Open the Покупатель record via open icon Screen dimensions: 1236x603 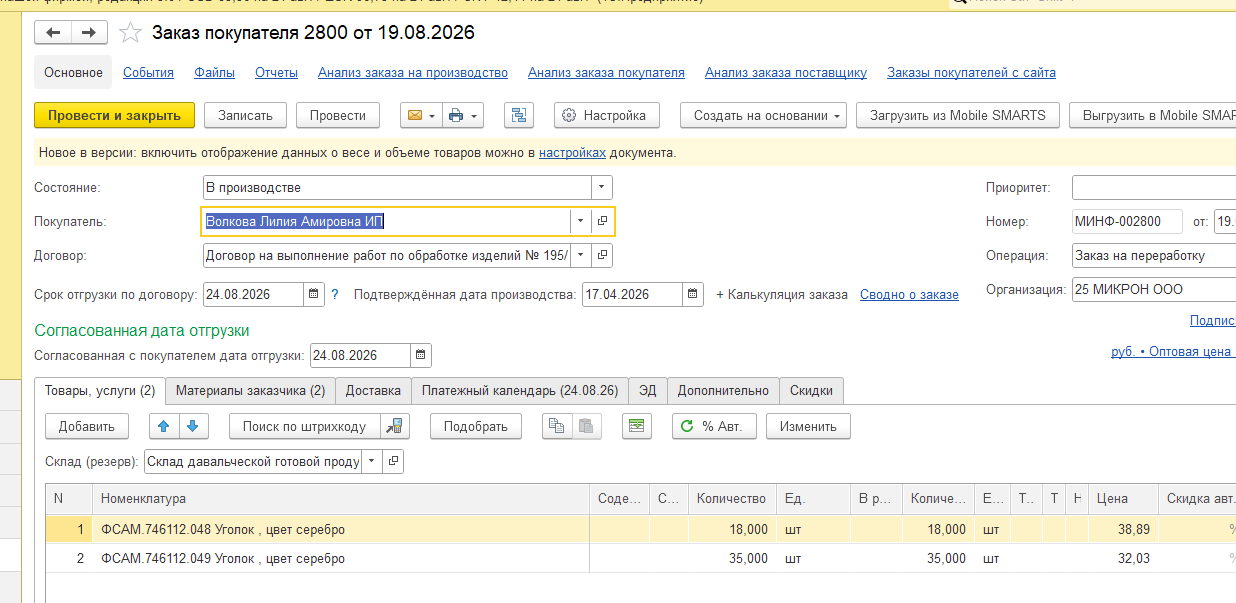click(602, 221)
